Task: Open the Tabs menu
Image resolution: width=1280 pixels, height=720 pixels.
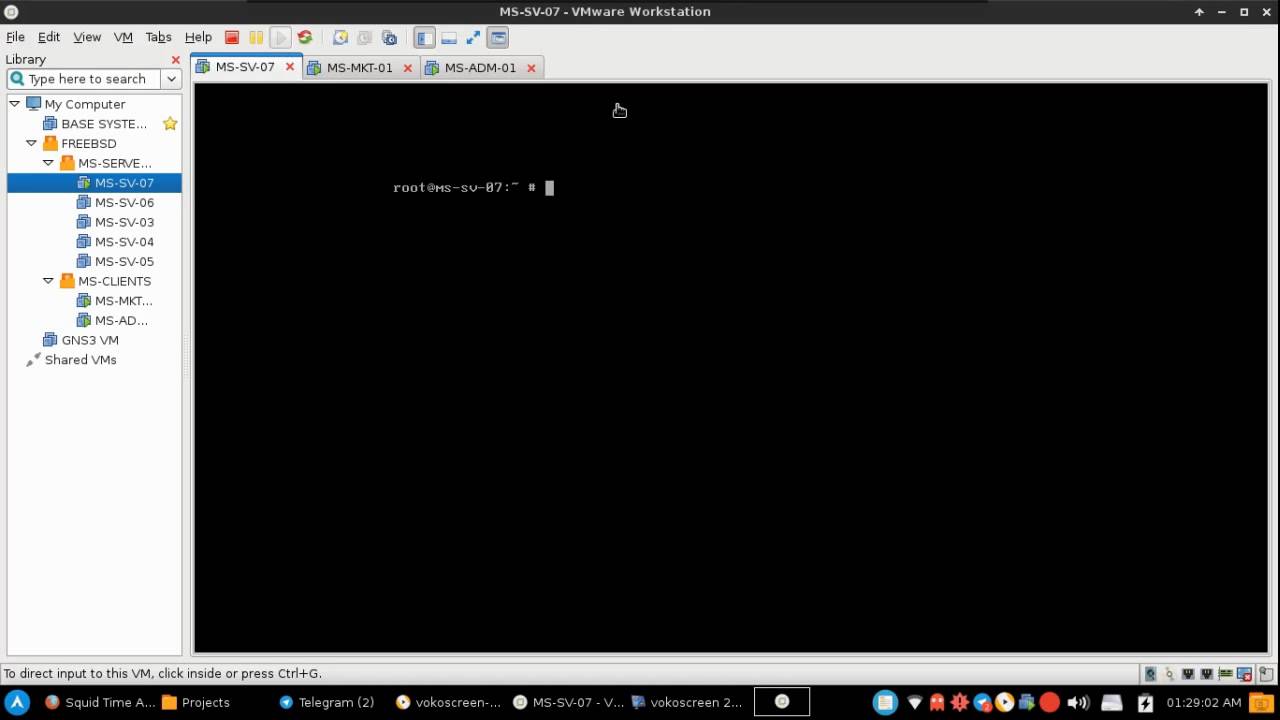Action: [x=158, y=37]
